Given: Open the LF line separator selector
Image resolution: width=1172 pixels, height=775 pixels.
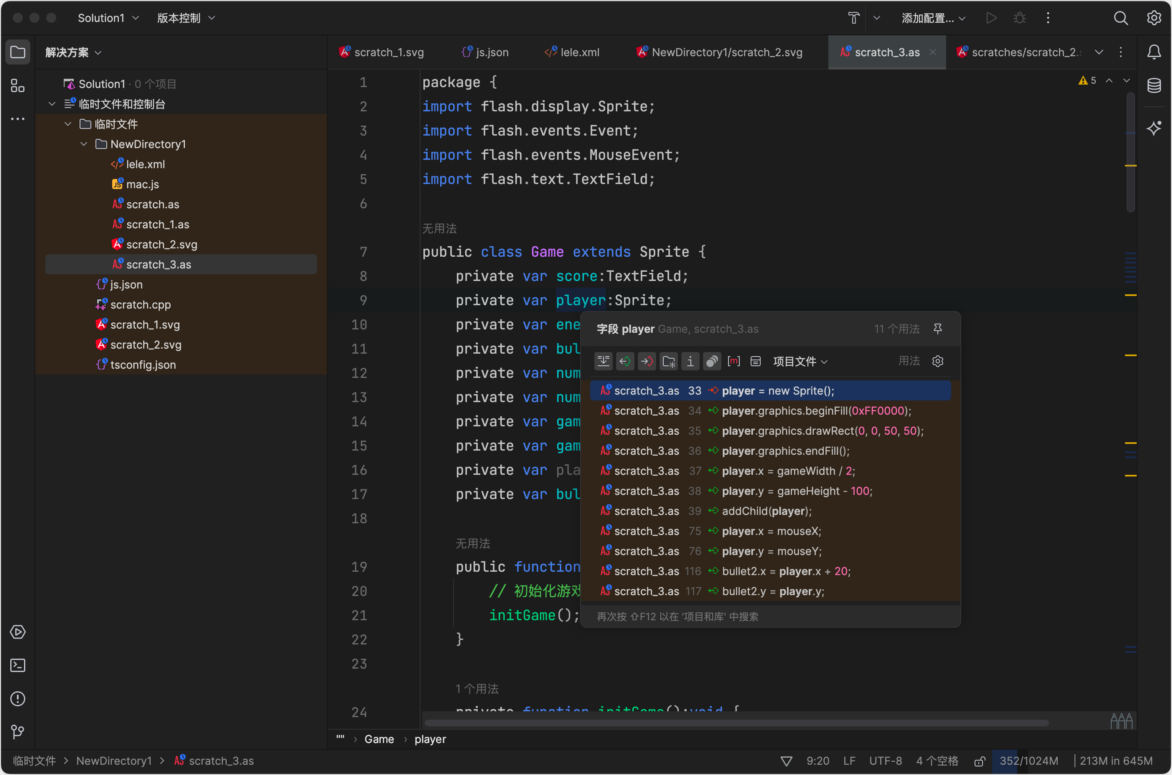Looking at the screenshot, I should [849, 762].
